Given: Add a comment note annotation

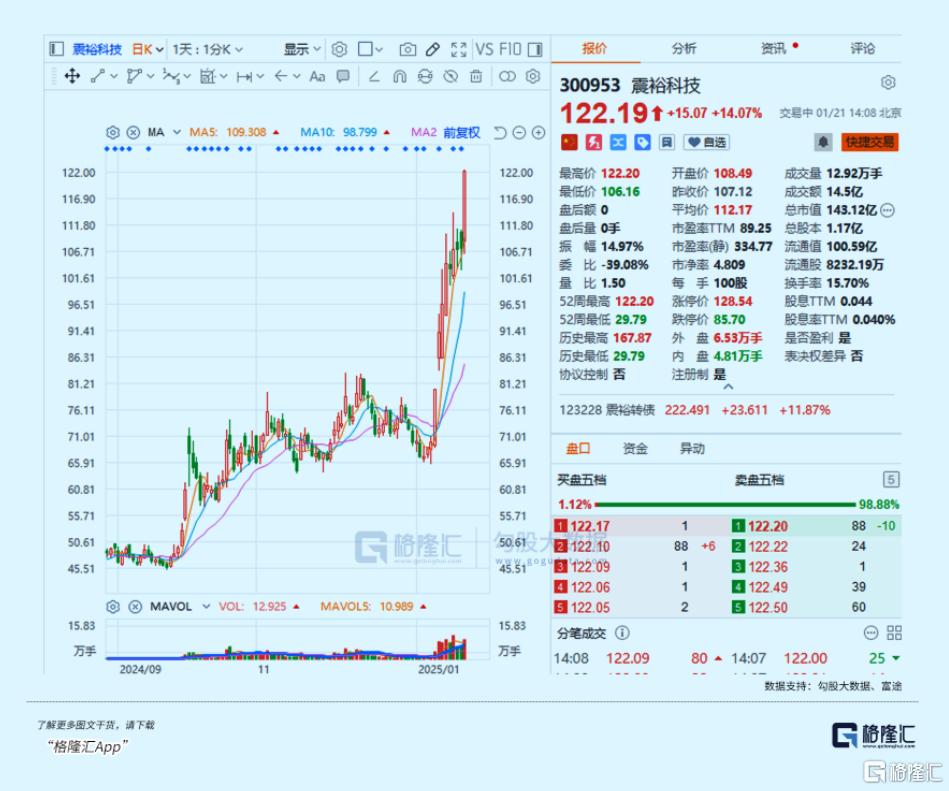Looking at the screenshot, I should [x=343, y=76].
